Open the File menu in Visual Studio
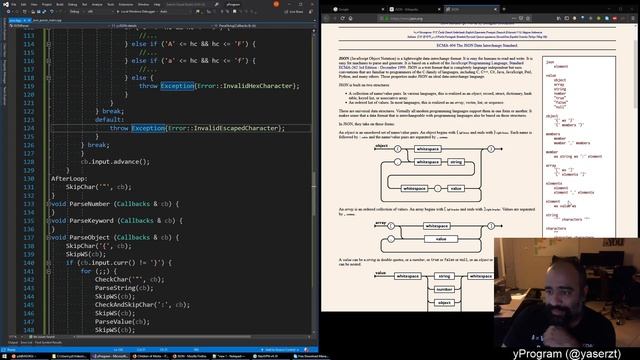The image size is (640, 360). coord(13,4)
